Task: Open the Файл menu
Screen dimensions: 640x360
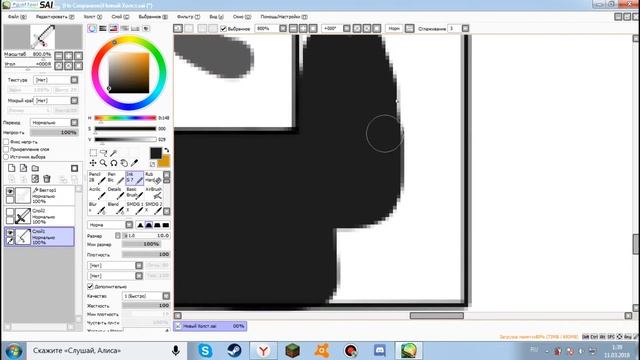Action: pos(17,17)
